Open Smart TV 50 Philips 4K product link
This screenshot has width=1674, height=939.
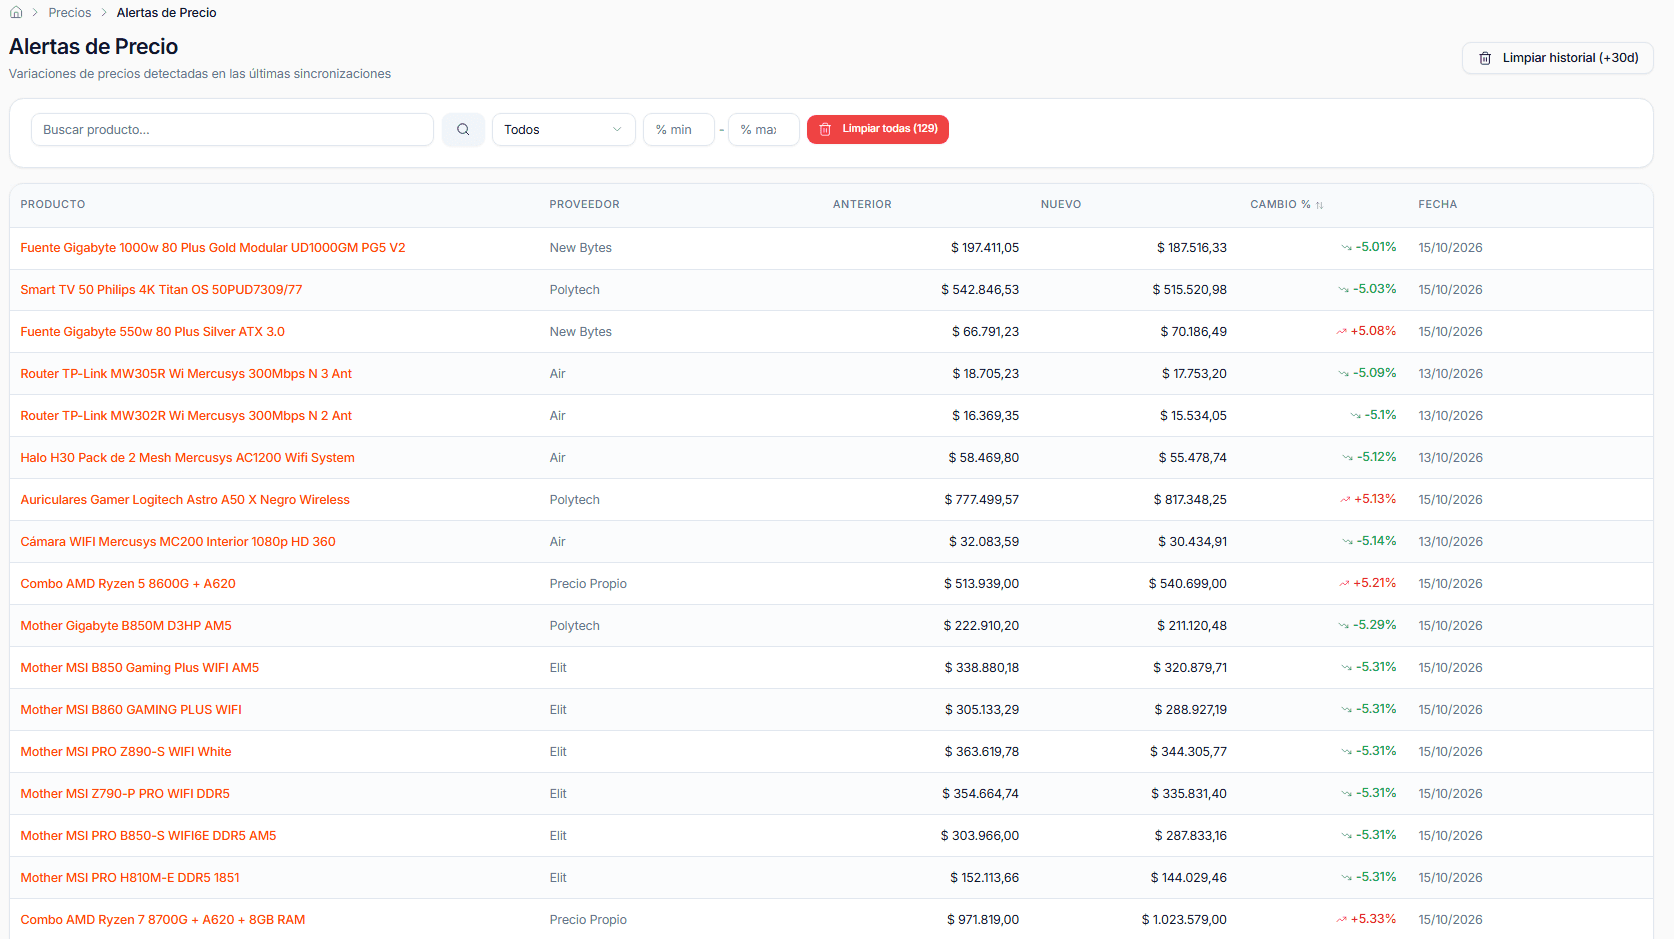[161, 290]
